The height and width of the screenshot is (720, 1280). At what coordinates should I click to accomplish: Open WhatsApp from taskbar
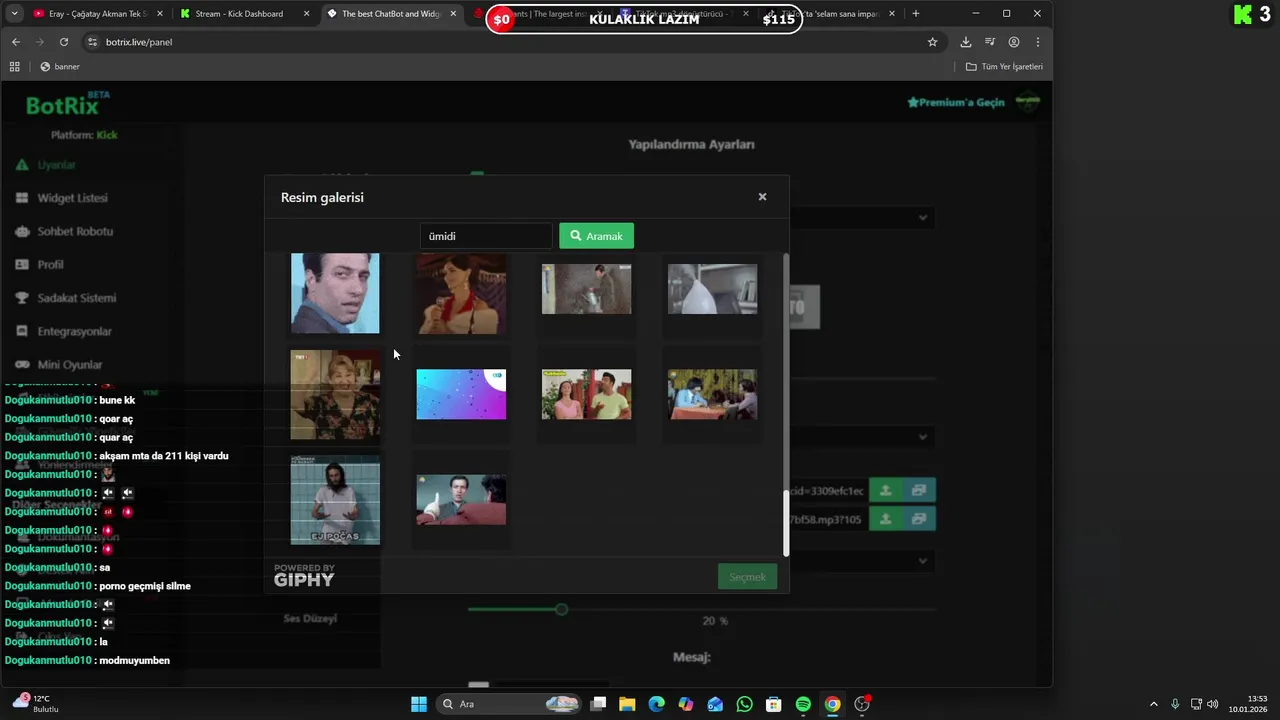(x=744, y=704)
